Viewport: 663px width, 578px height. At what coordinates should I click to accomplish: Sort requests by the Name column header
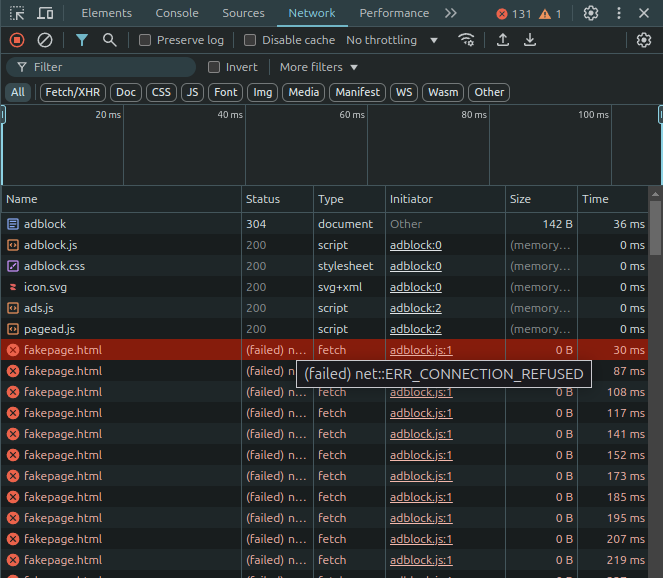coord(121,199)
